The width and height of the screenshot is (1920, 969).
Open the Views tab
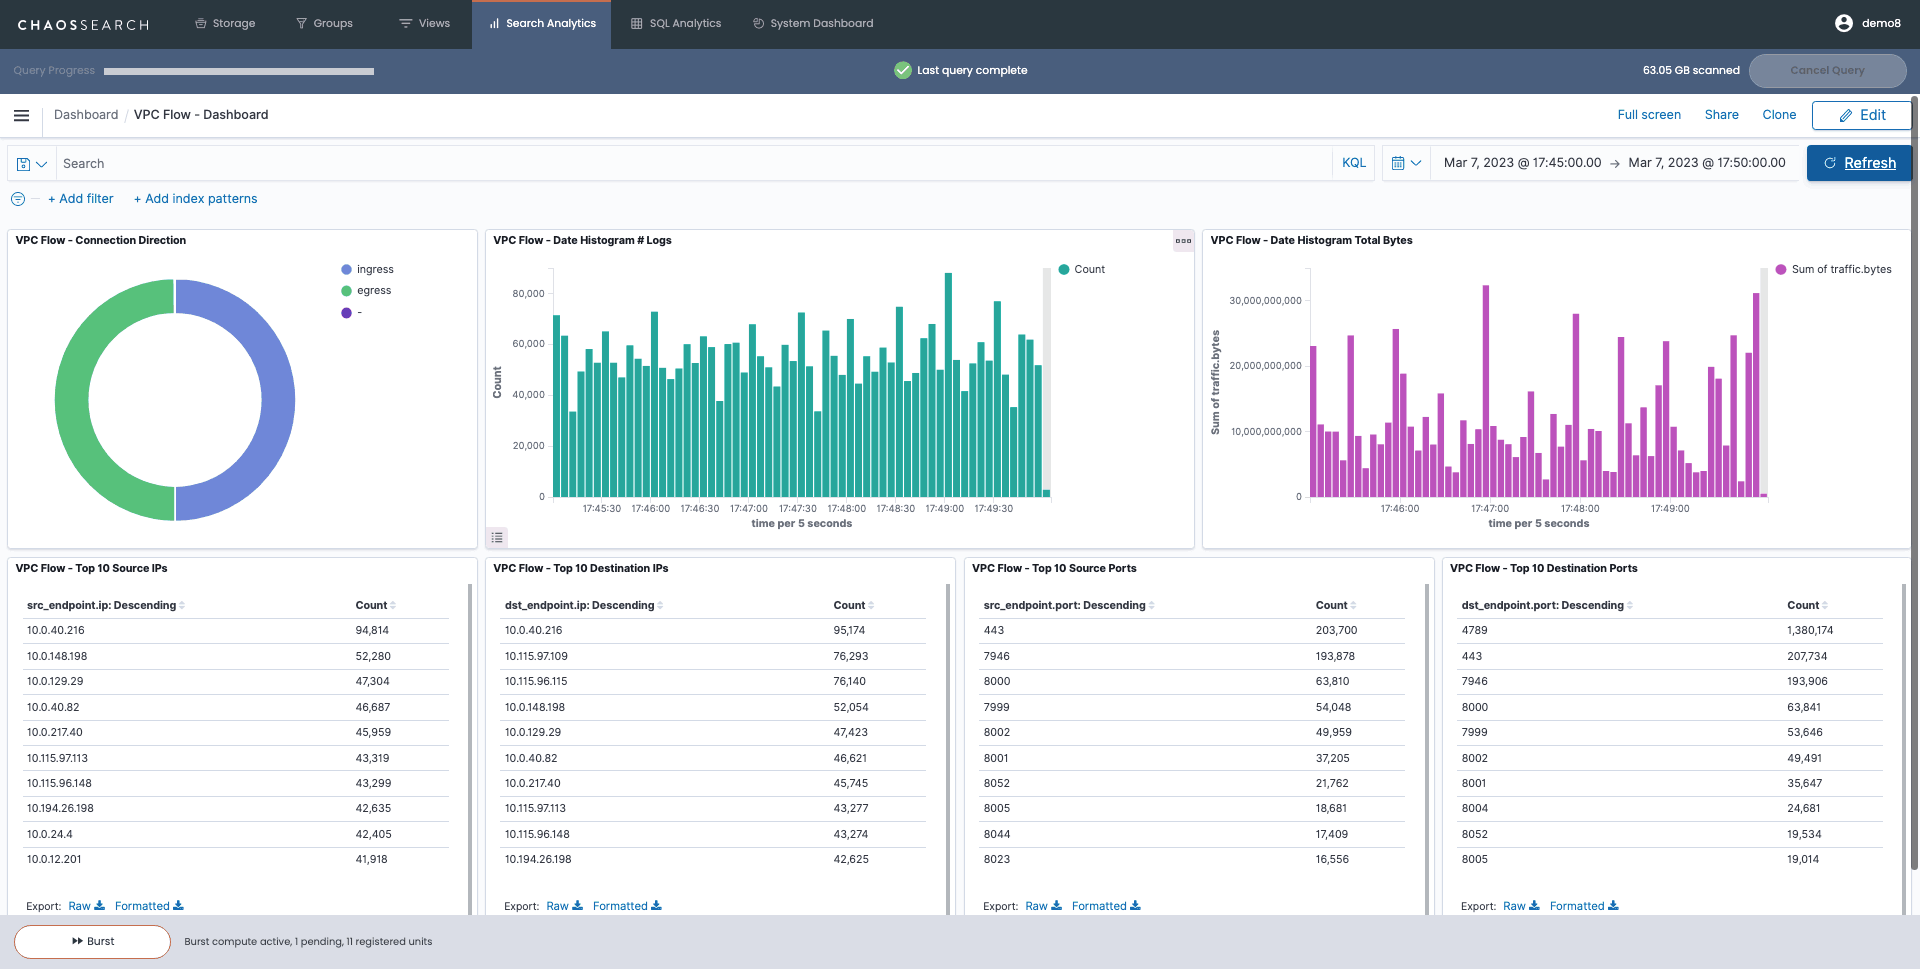click(x=424, y=24)
